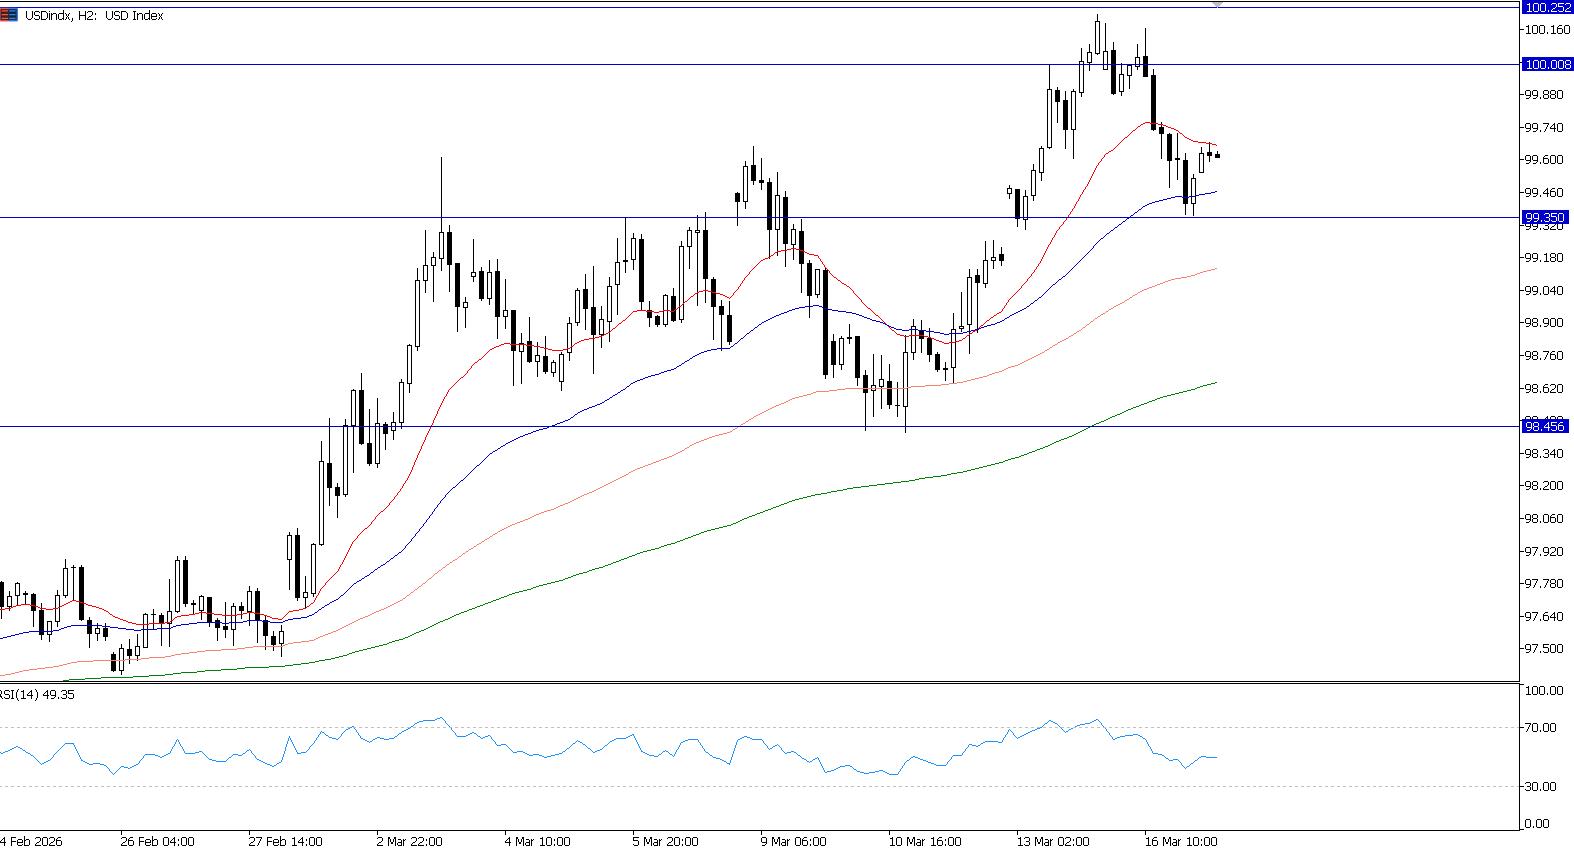This screenshot has height=854, width=1574.
Task: Select the 99.350 horizontal line price label
Action: click(1545, 217)
